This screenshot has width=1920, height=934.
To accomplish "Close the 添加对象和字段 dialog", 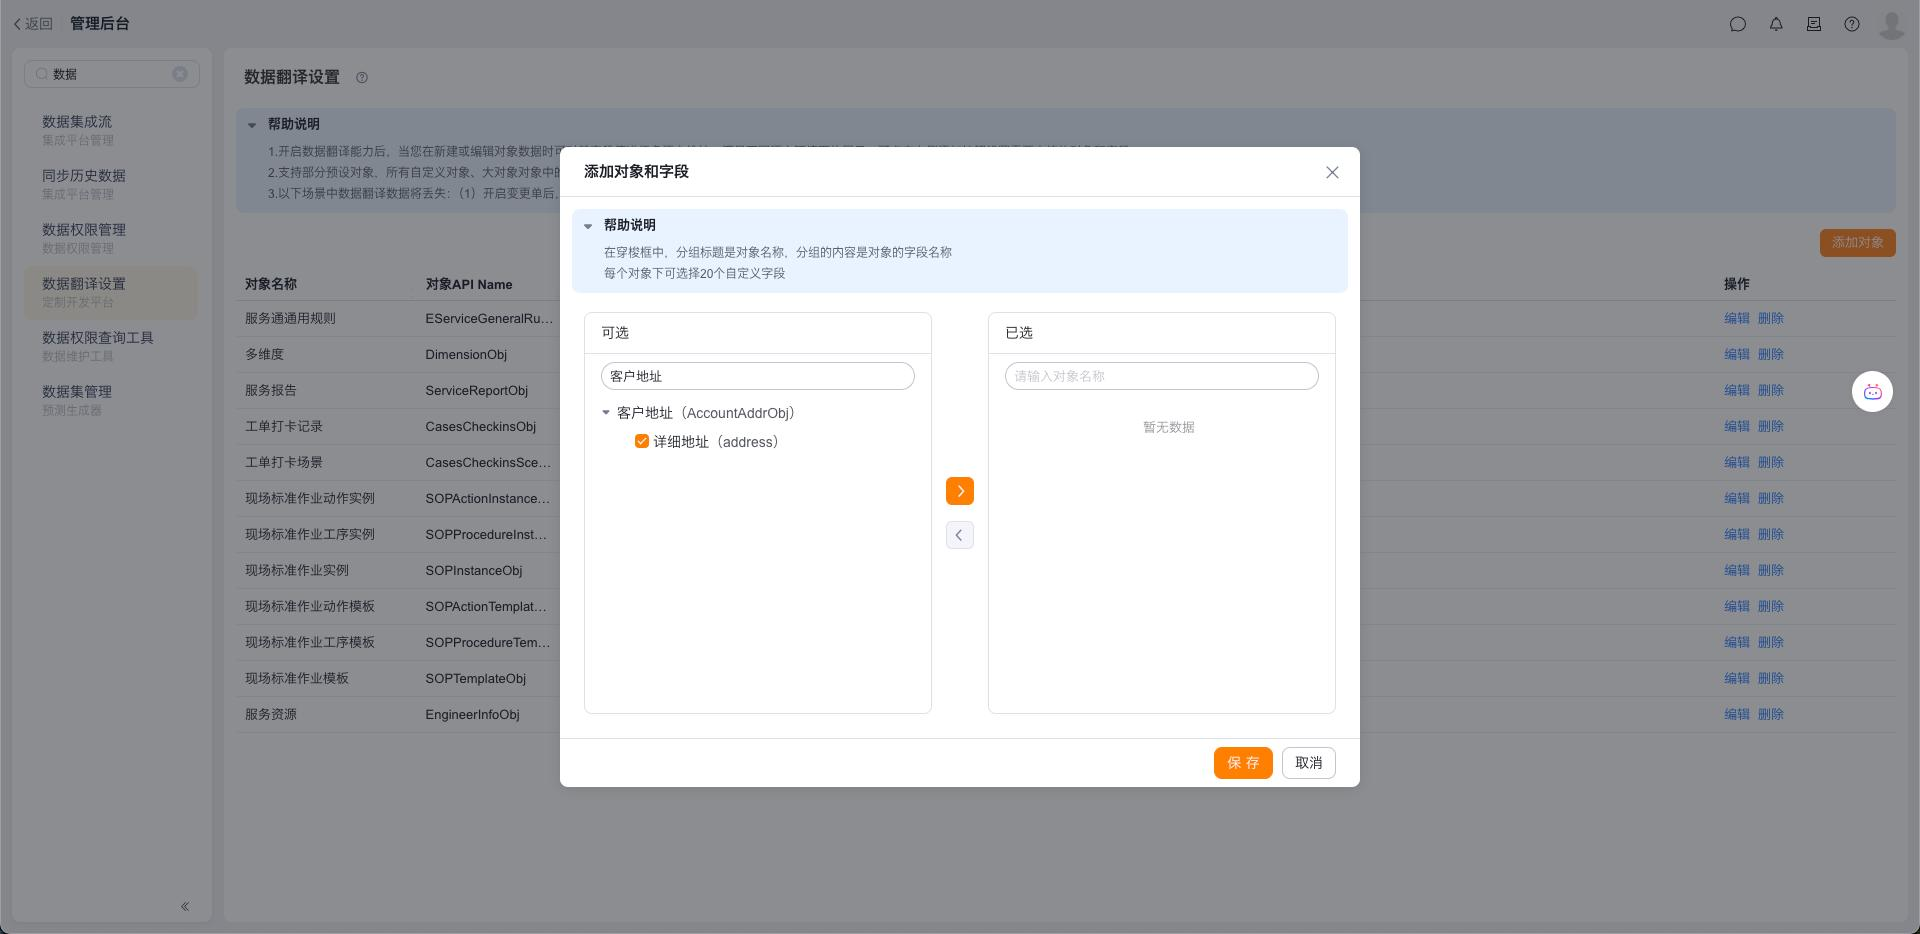I will click(1332, 172).
